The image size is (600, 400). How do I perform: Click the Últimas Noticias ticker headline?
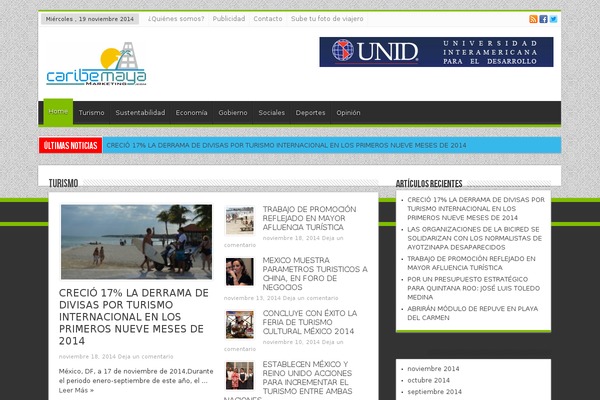[286, 145]
